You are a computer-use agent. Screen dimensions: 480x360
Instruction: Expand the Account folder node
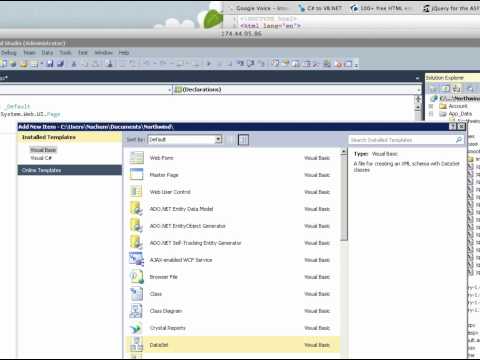(x=431, y=106)
